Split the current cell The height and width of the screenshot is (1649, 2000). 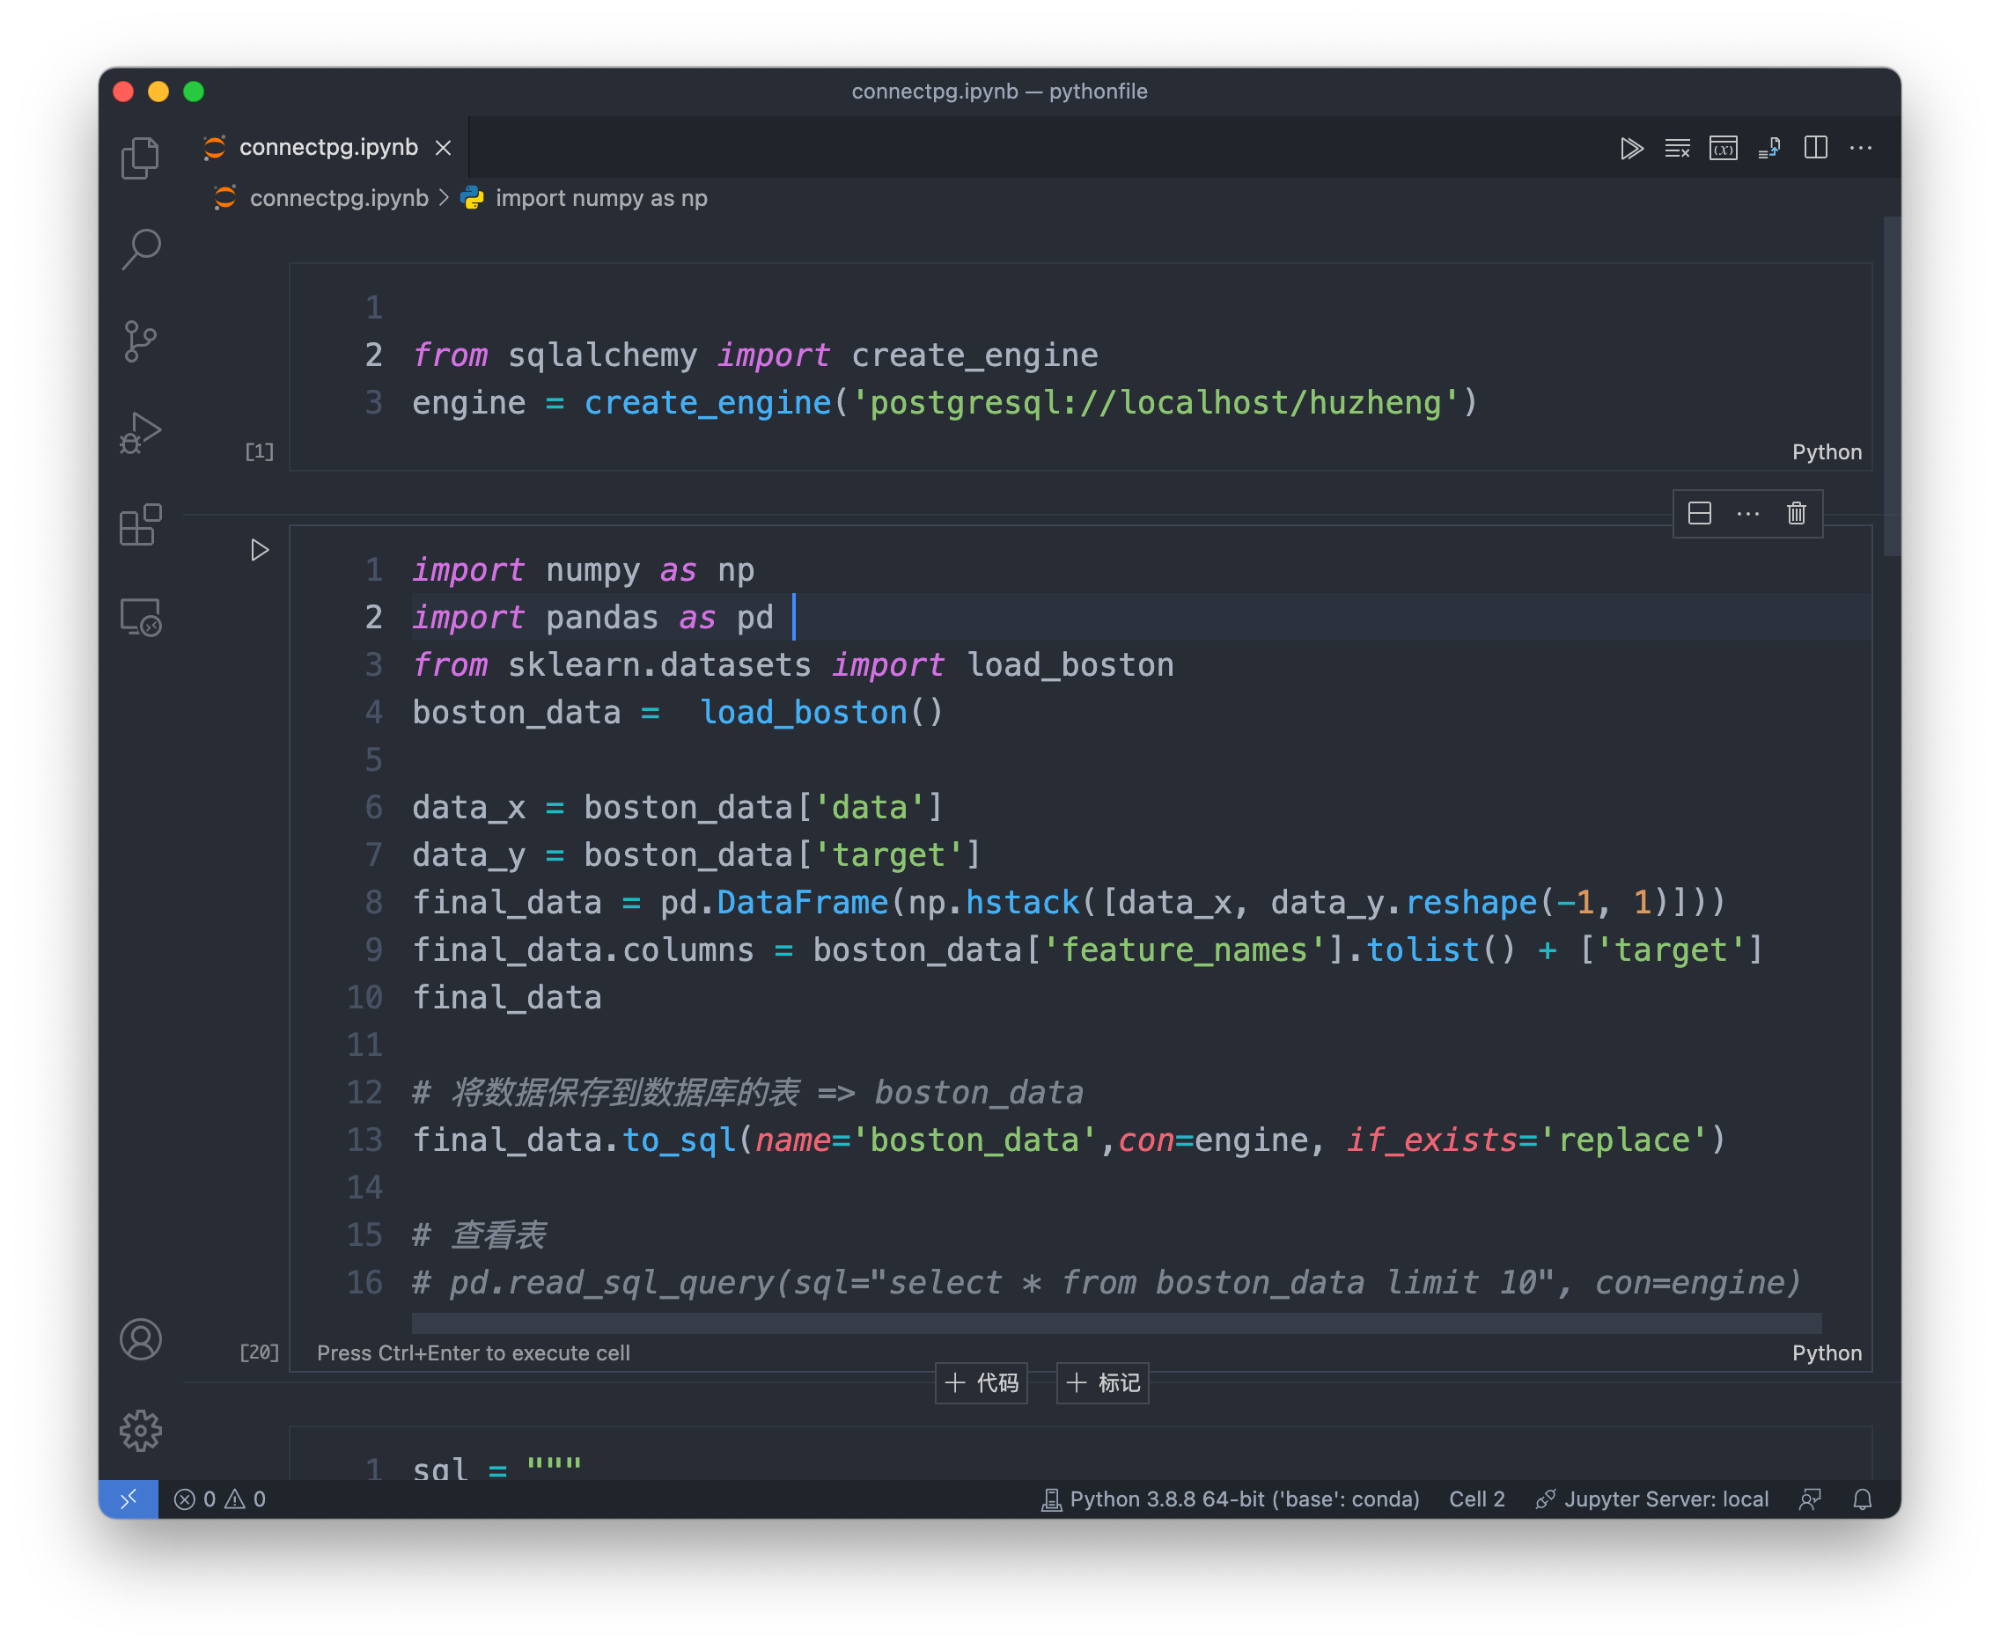[1699, 513]
